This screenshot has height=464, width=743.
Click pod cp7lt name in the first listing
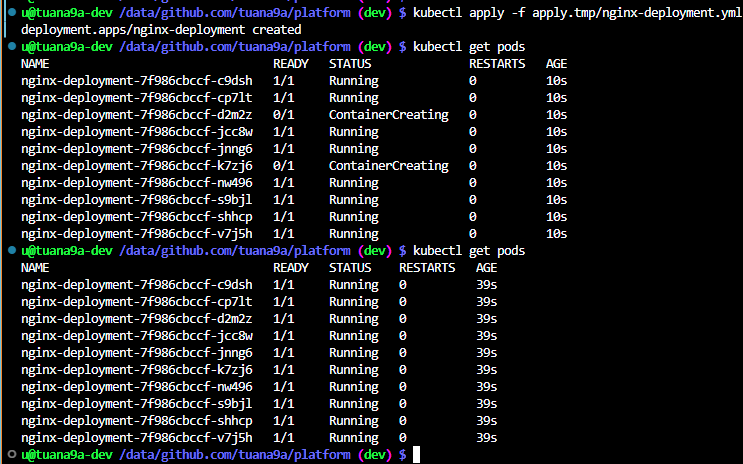(137, 98)
